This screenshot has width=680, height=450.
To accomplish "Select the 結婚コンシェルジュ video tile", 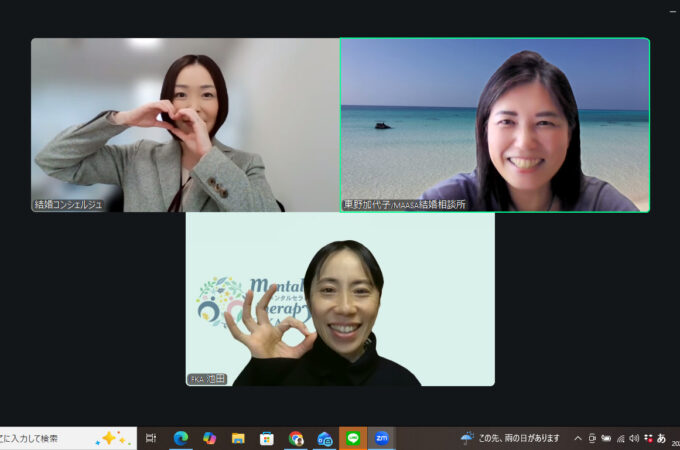I will coord(185,125).
